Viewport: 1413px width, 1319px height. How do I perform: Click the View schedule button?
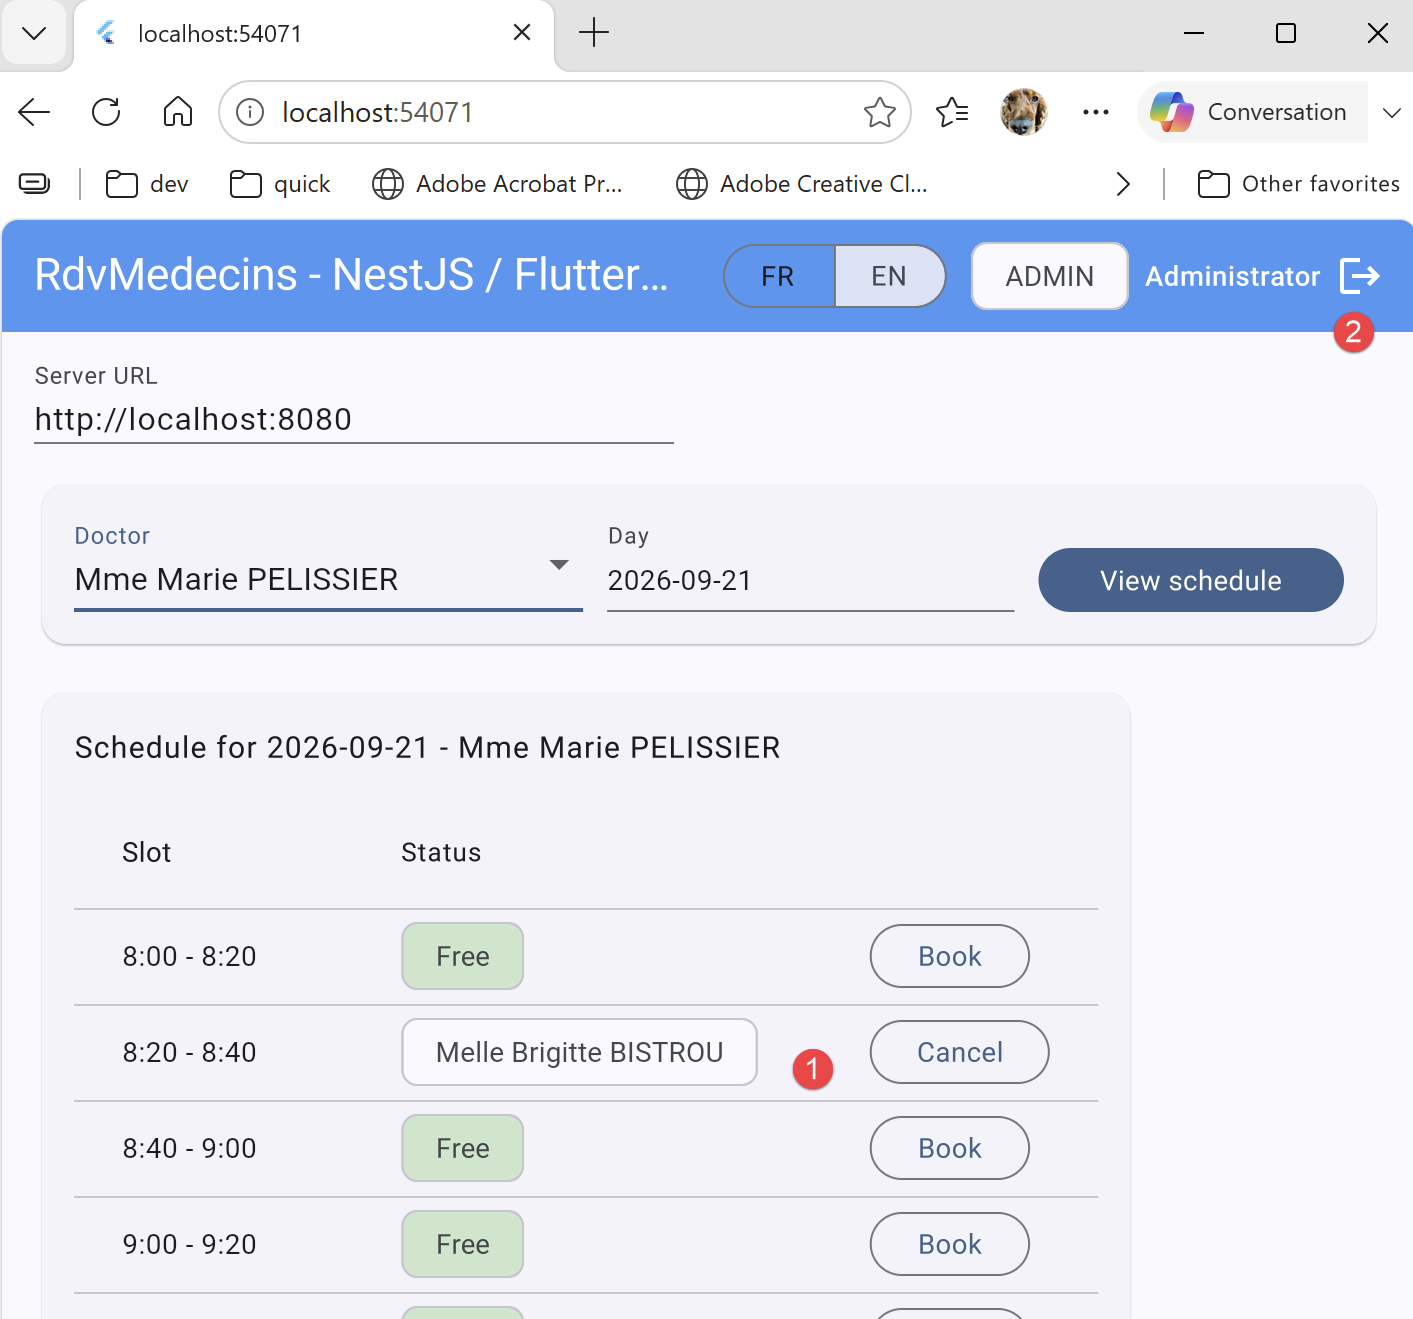(1191, 580)
